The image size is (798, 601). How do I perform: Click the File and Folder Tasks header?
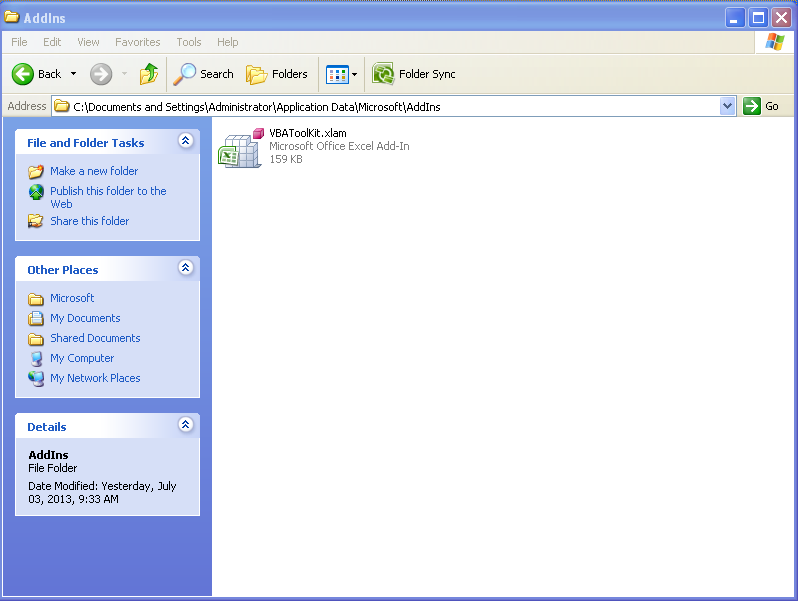(x=86, y=143)
